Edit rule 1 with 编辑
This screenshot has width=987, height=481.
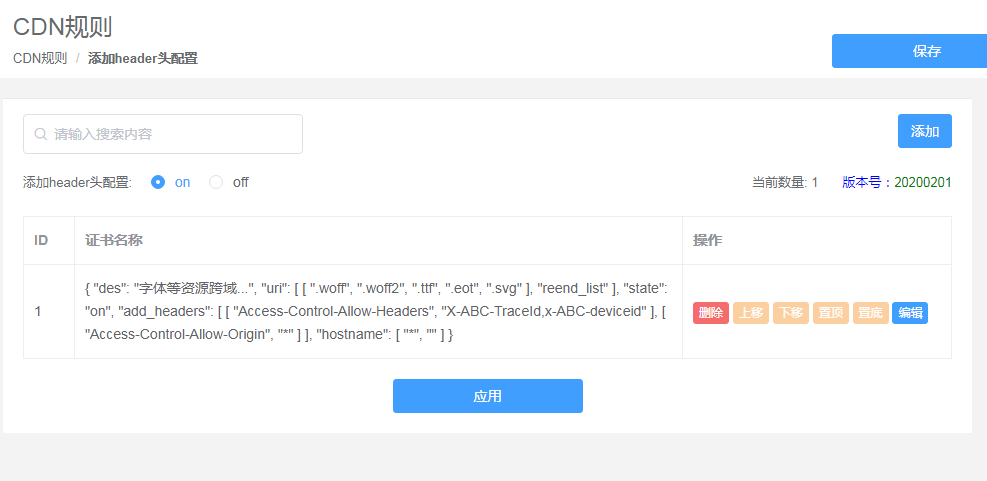tap(910, 313)
